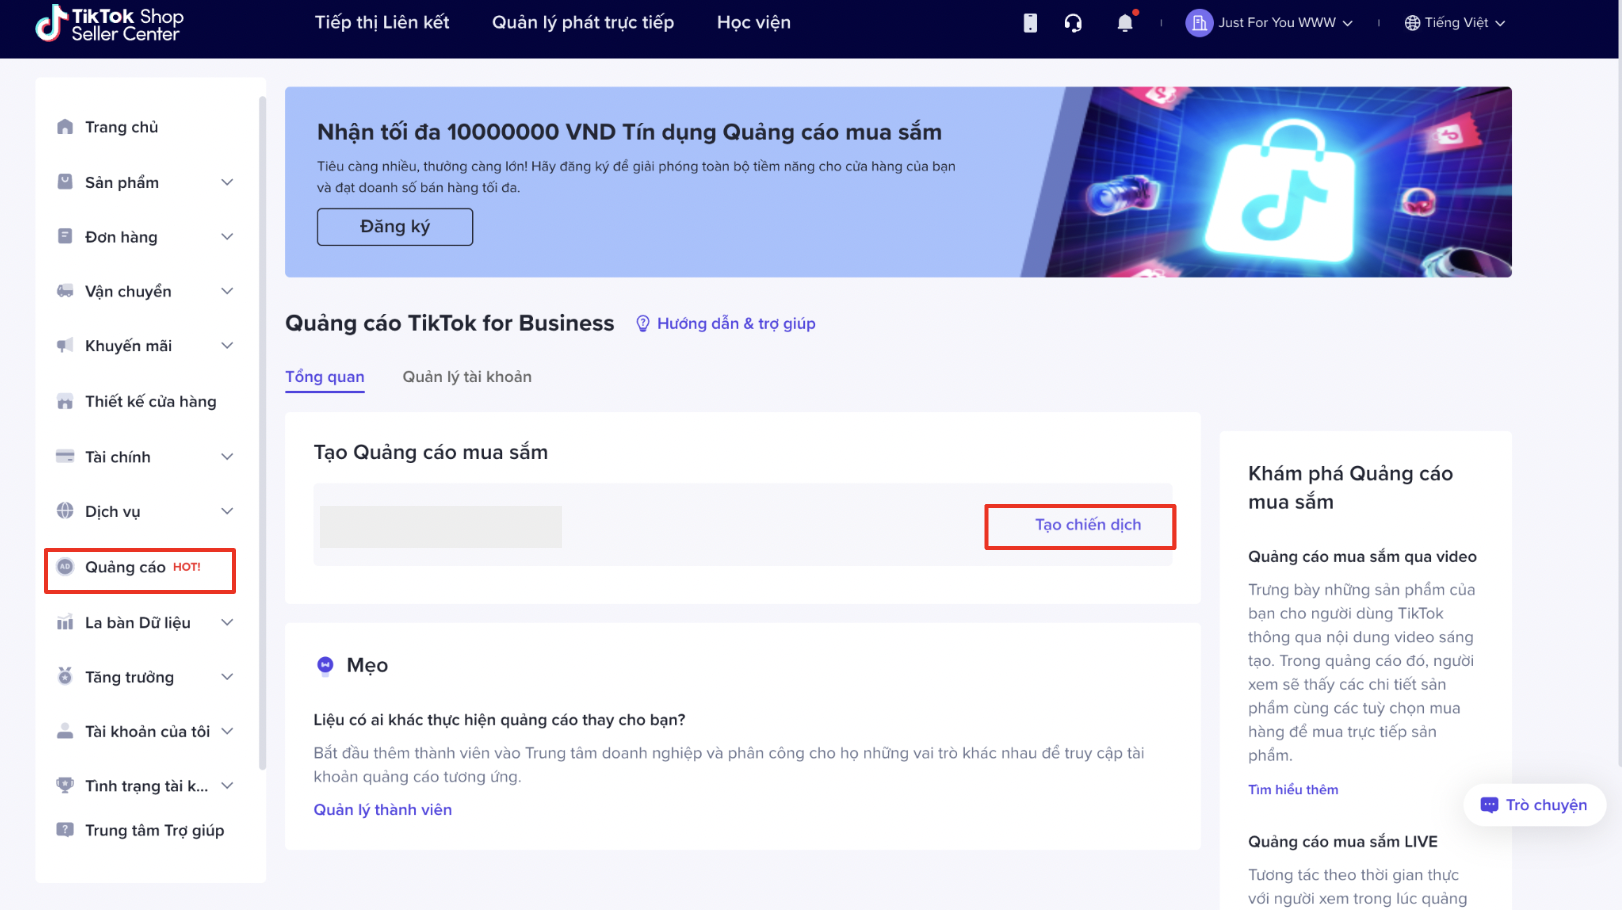Click the Mẹo tips icon
Image resolution: width=1622 pixels, height=910 pixels.
point(325,666)
